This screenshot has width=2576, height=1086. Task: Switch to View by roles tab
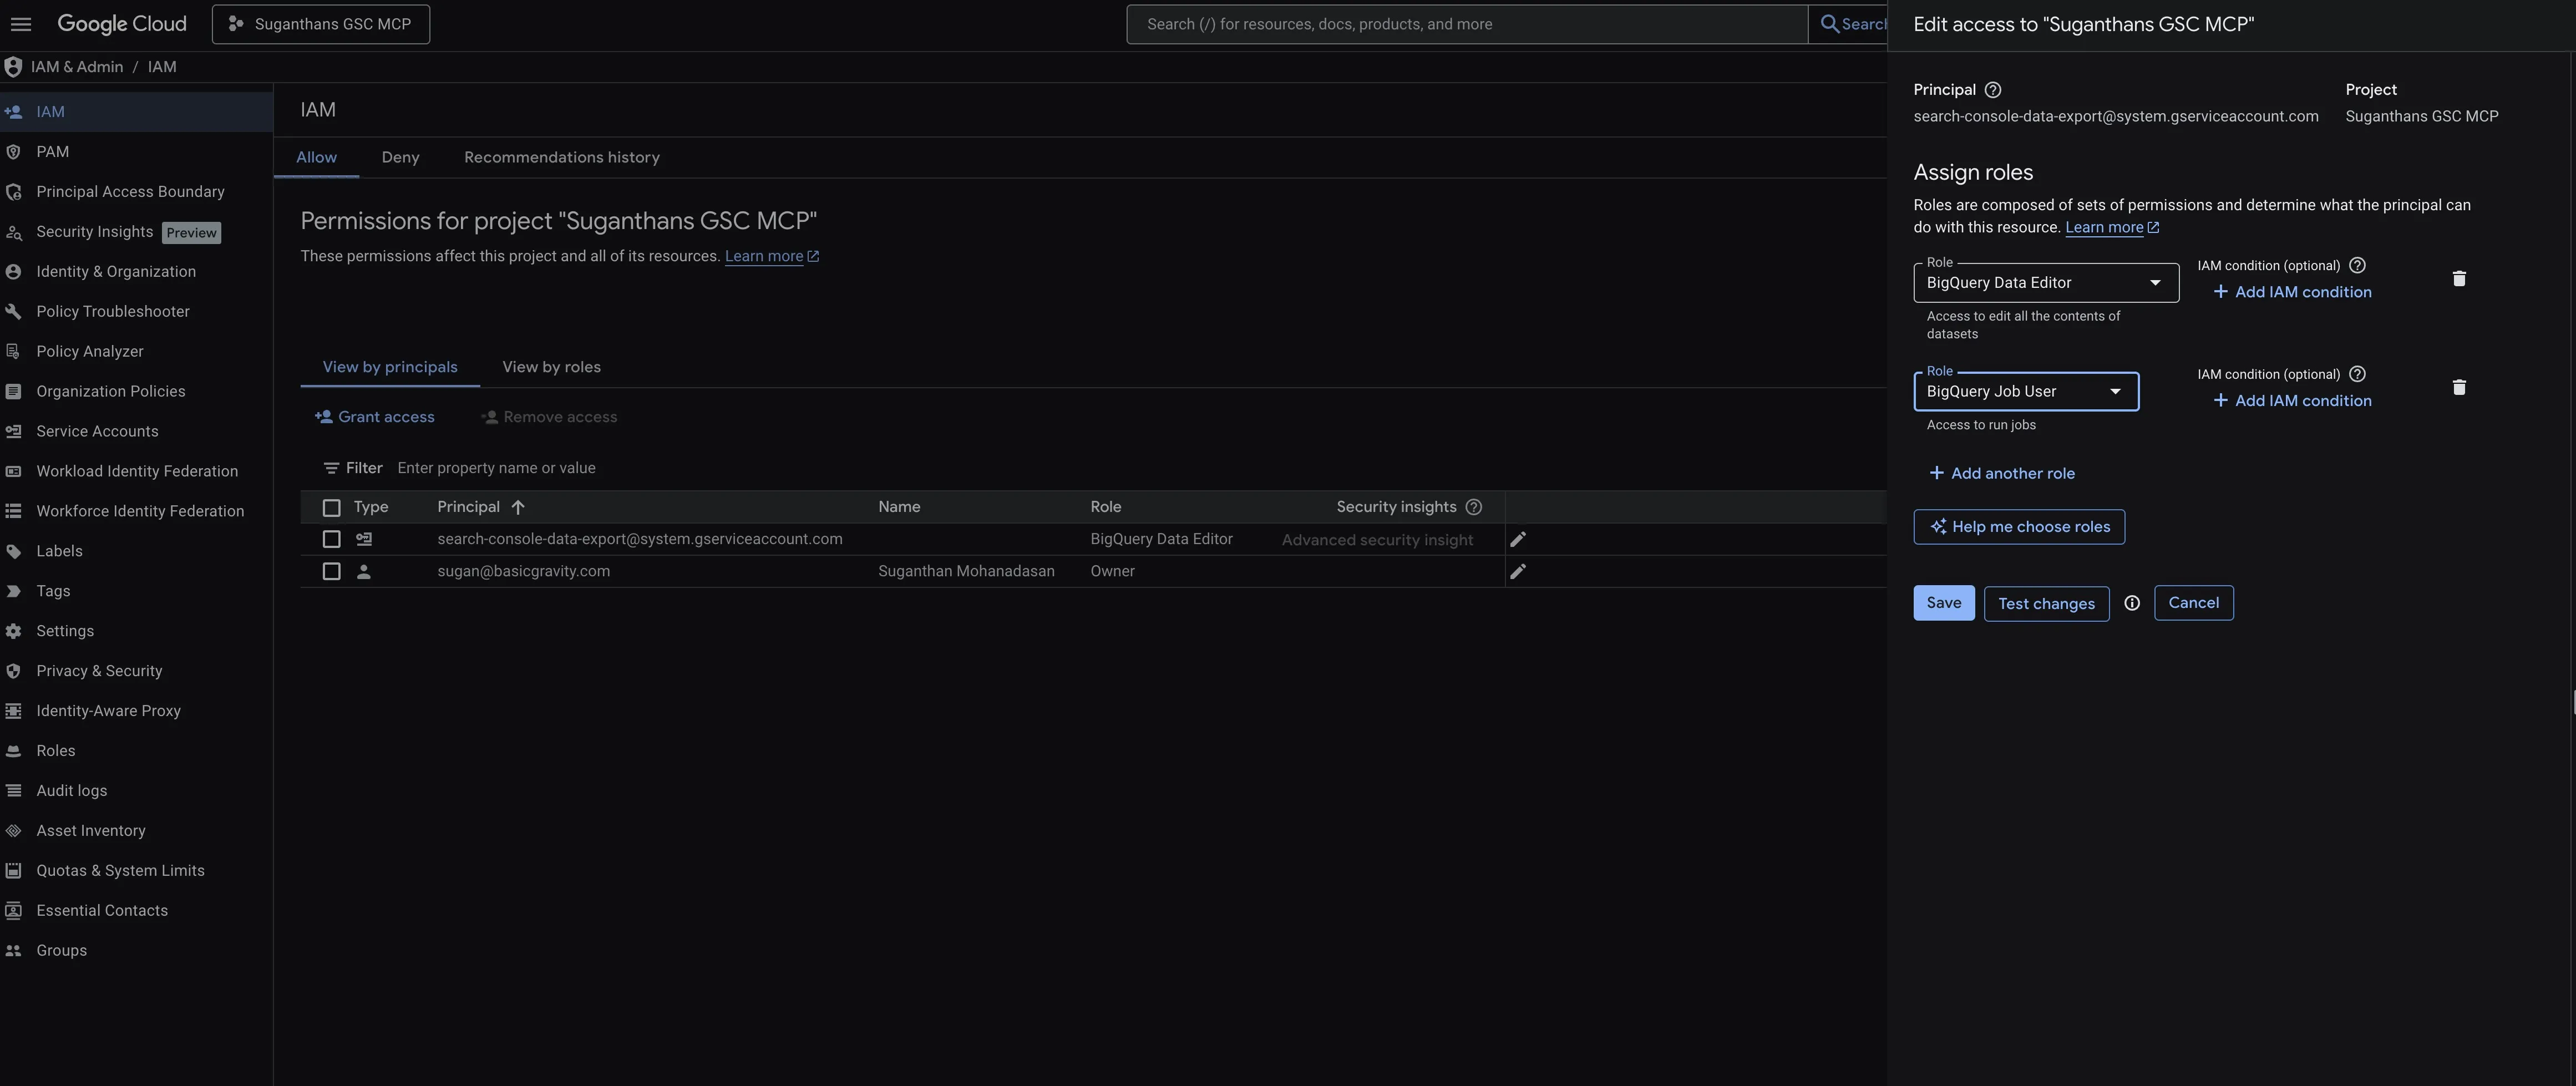coord(551,367)
